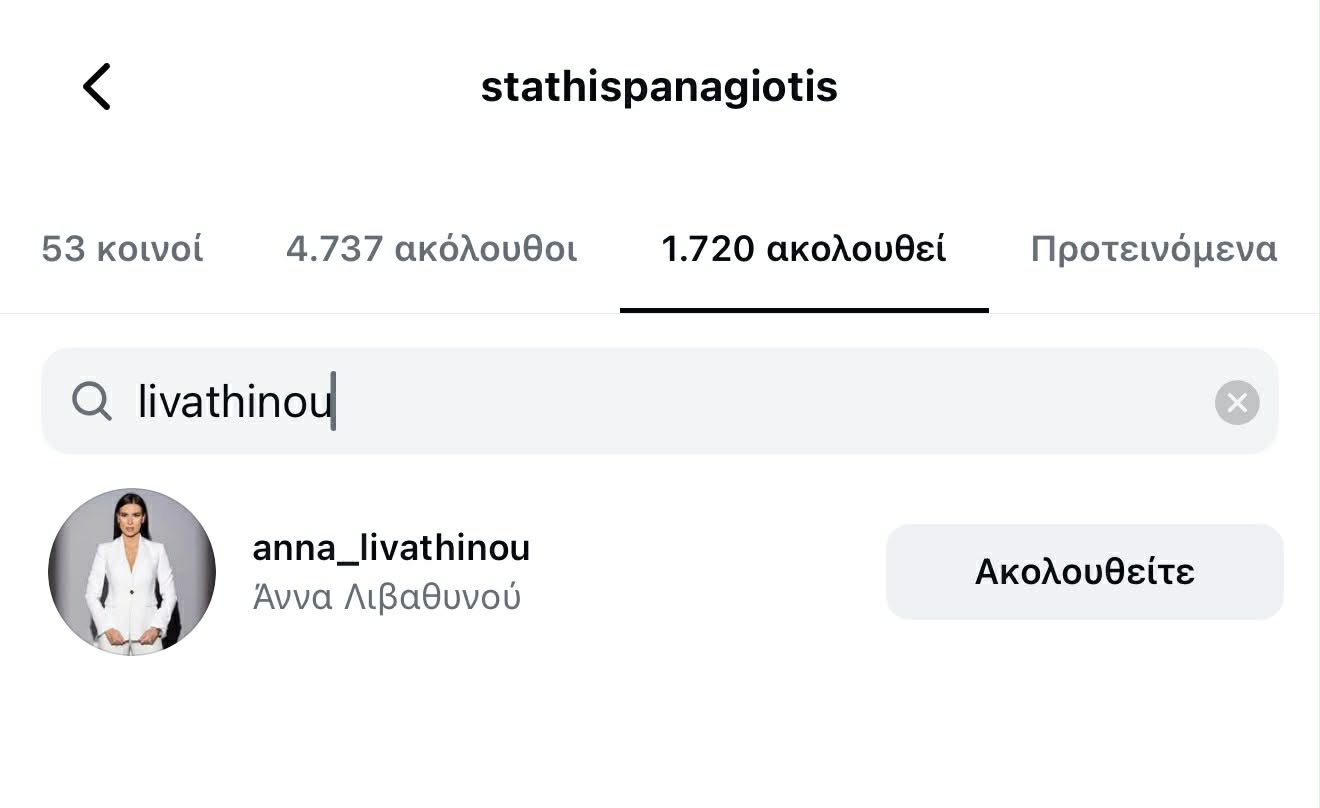The width and height of the screenshot is (1320, 808).
Task: Click the 'Ακολουθείτε' follow button
Action: tap(1084, 570)
